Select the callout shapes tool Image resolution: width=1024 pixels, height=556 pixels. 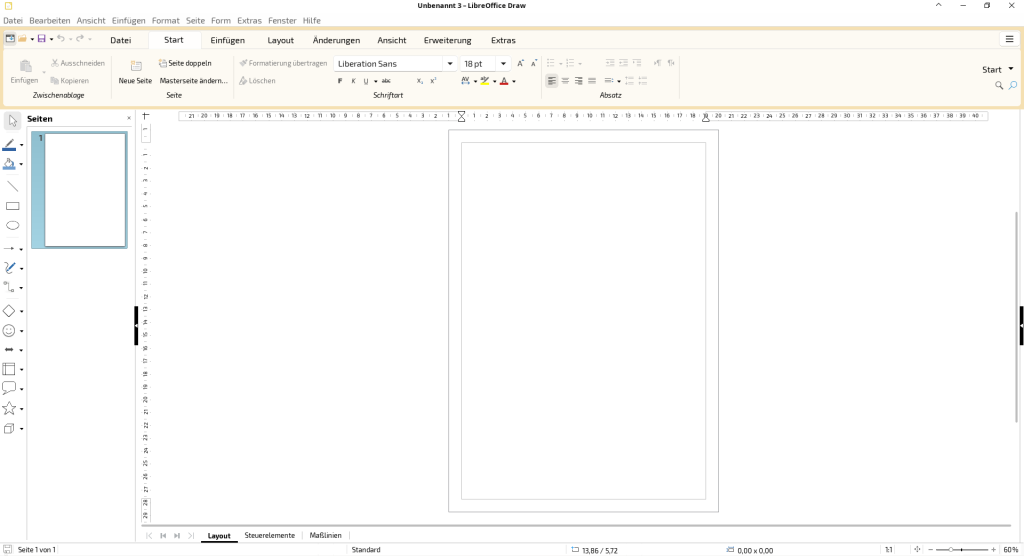(x=9, y=388)
